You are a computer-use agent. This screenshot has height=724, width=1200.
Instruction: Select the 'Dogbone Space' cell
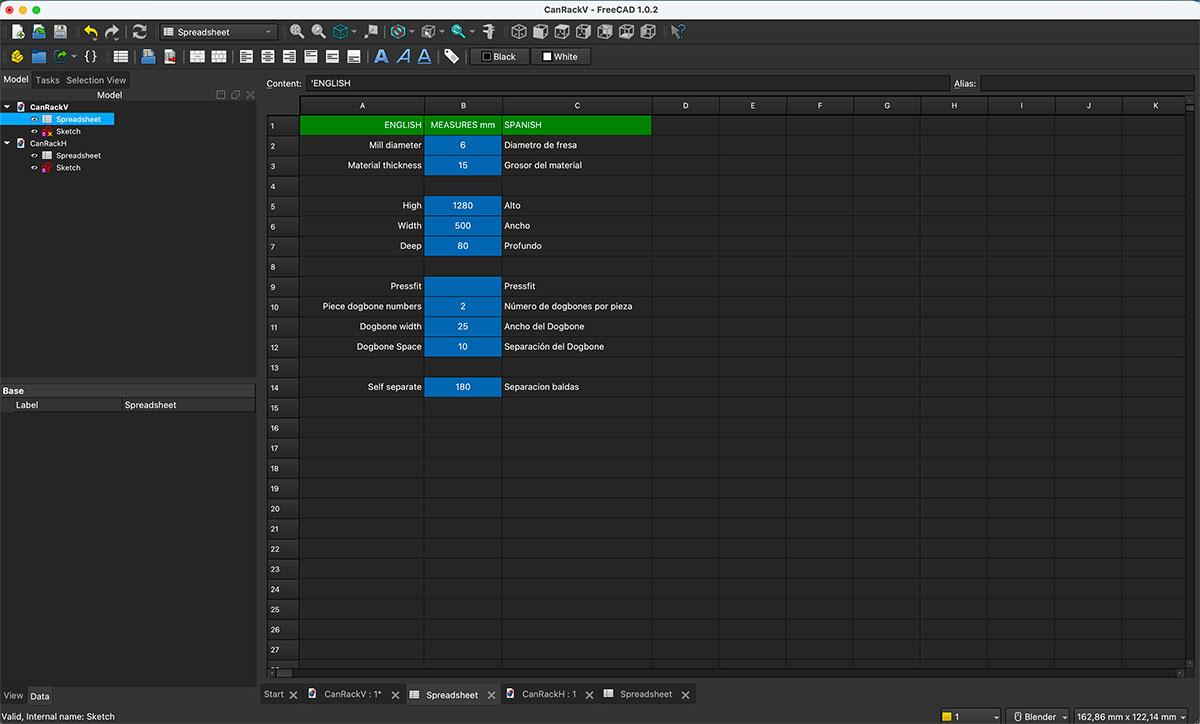(362, 347)
